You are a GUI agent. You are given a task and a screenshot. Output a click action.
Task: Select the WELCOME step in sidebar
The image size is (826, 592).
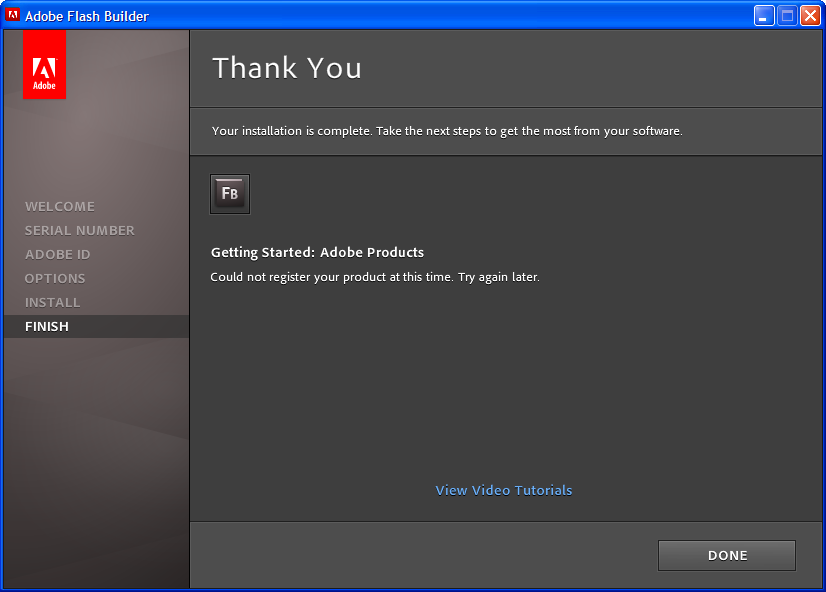(x=60, y=206)
